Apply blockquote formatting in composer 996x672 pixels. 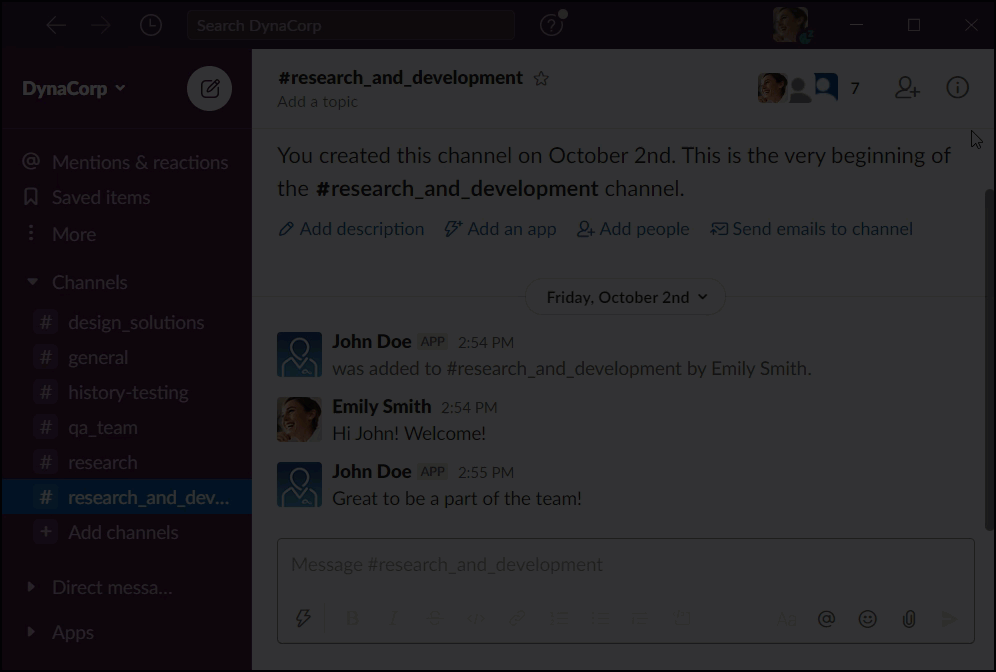point(639,618)
